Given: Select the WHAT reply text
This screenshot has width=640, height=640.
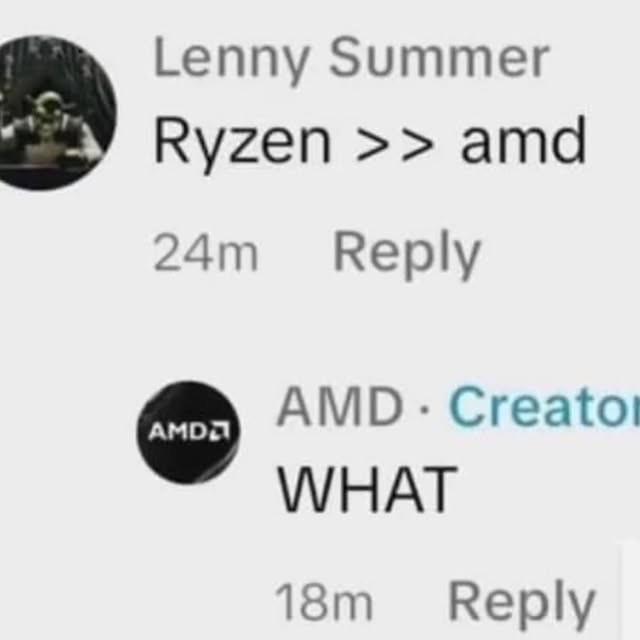Looking at the screenshot, I should tap(367, 489).
